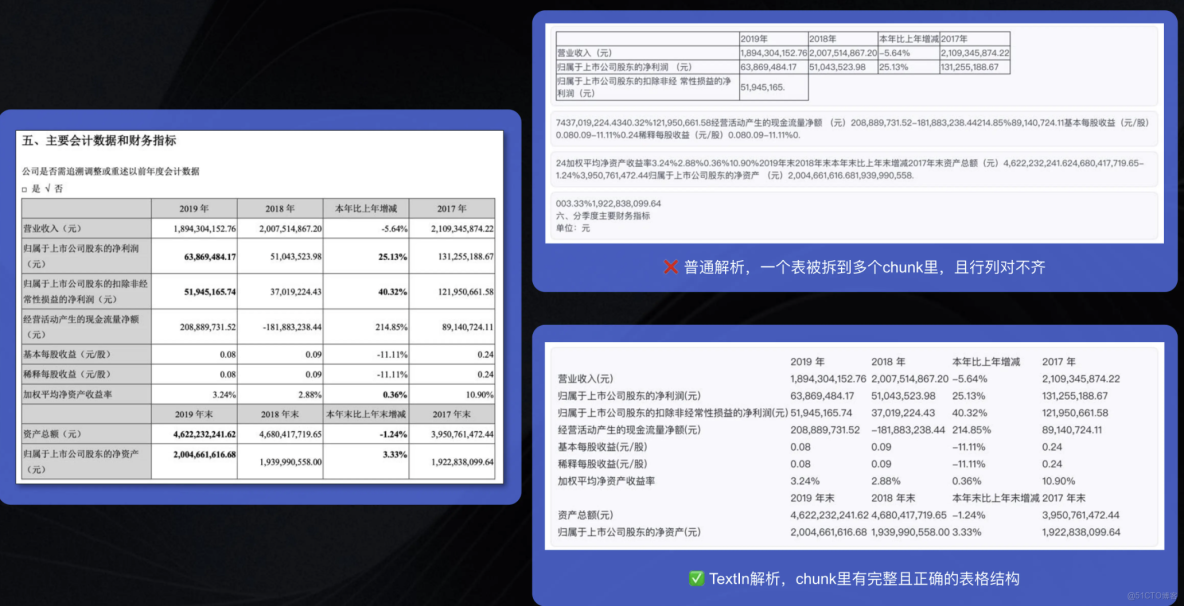Open the 2019年 column header

[x=196, y=209]
